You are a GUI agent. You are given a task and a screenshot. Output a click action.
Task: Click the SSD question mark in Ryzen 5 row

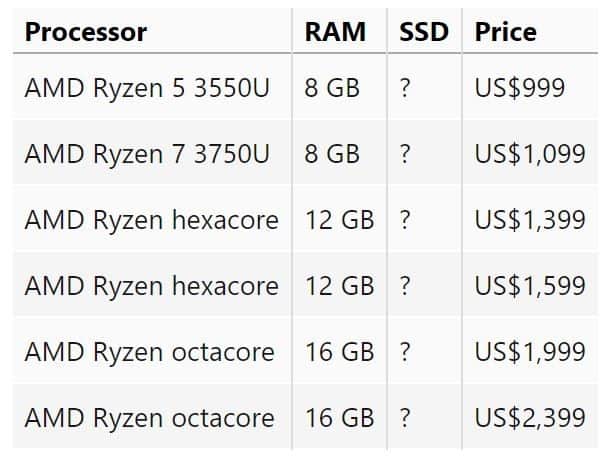pos(404,88)
